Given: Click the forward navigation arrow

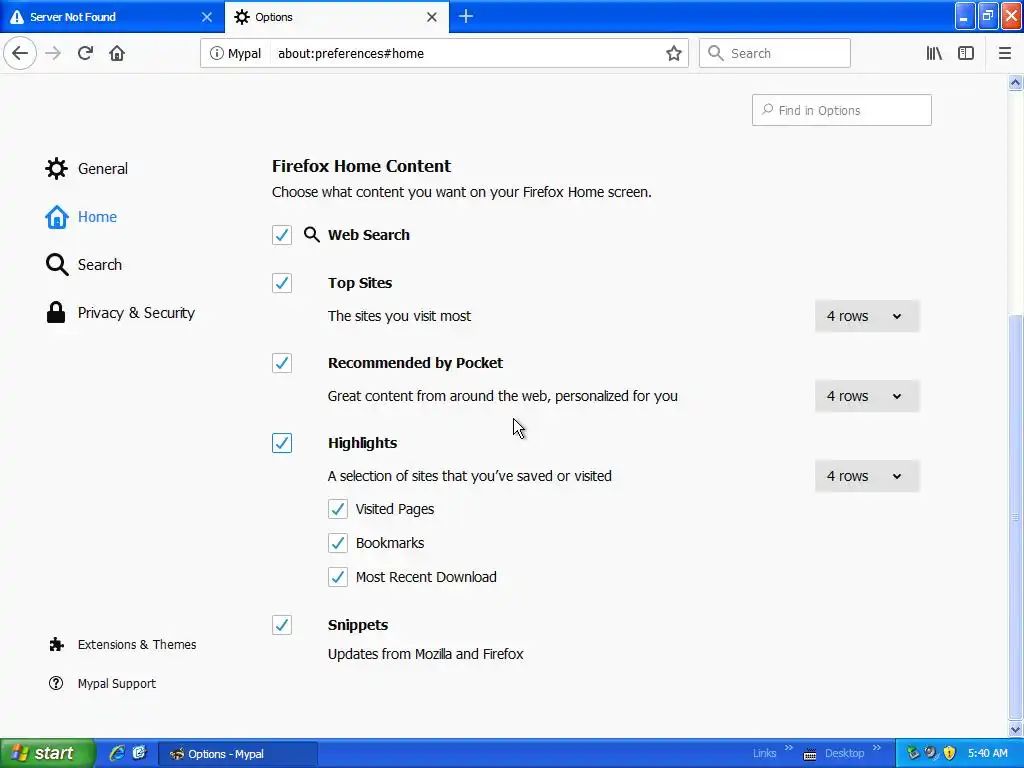Looking at the screenshot, I should (53, 53).
